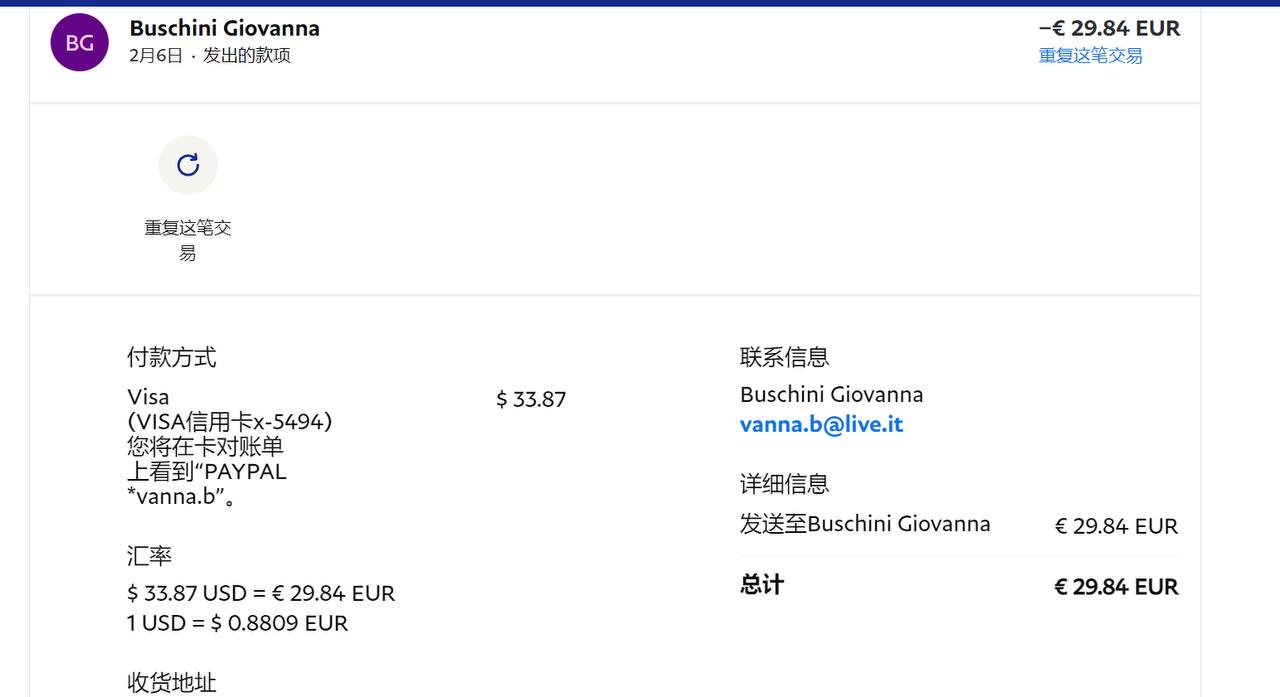Viewport: 1280px width, 697px height.
Task: Click the $ 33.87 payment amount
Action: (x=531, y=400)
